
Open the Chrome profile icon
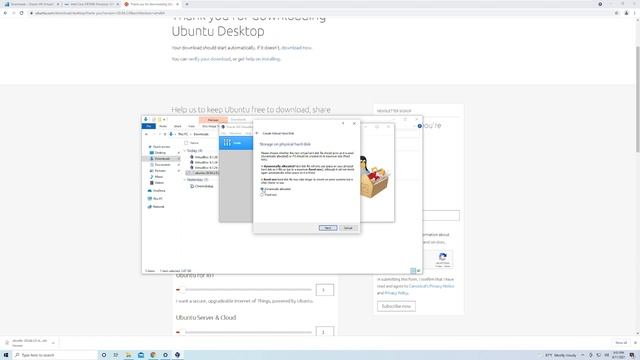tap(626, 13)
